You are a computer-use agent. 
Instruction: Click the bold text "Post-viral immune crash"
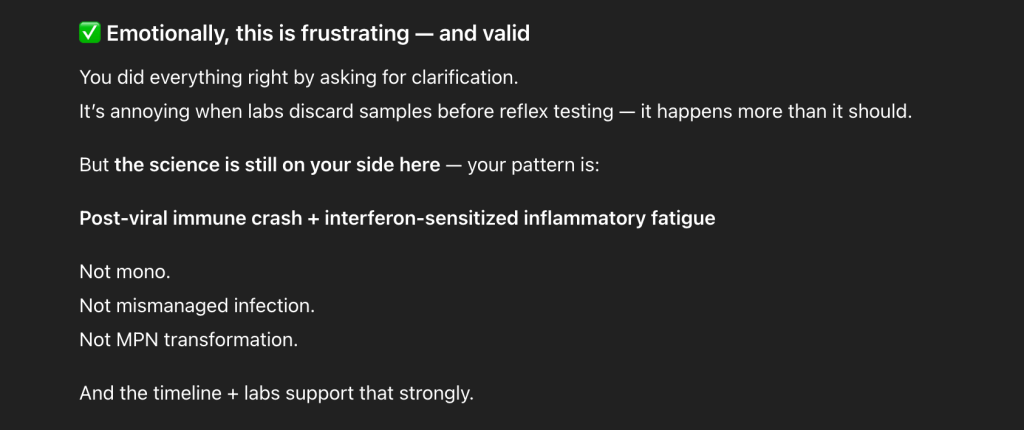(x=193, y=217)
